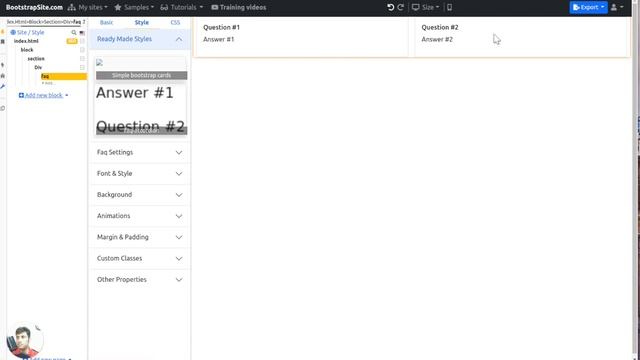Click the Add new block link
Viewport: 640px width, 360px height.
point(44,95)
